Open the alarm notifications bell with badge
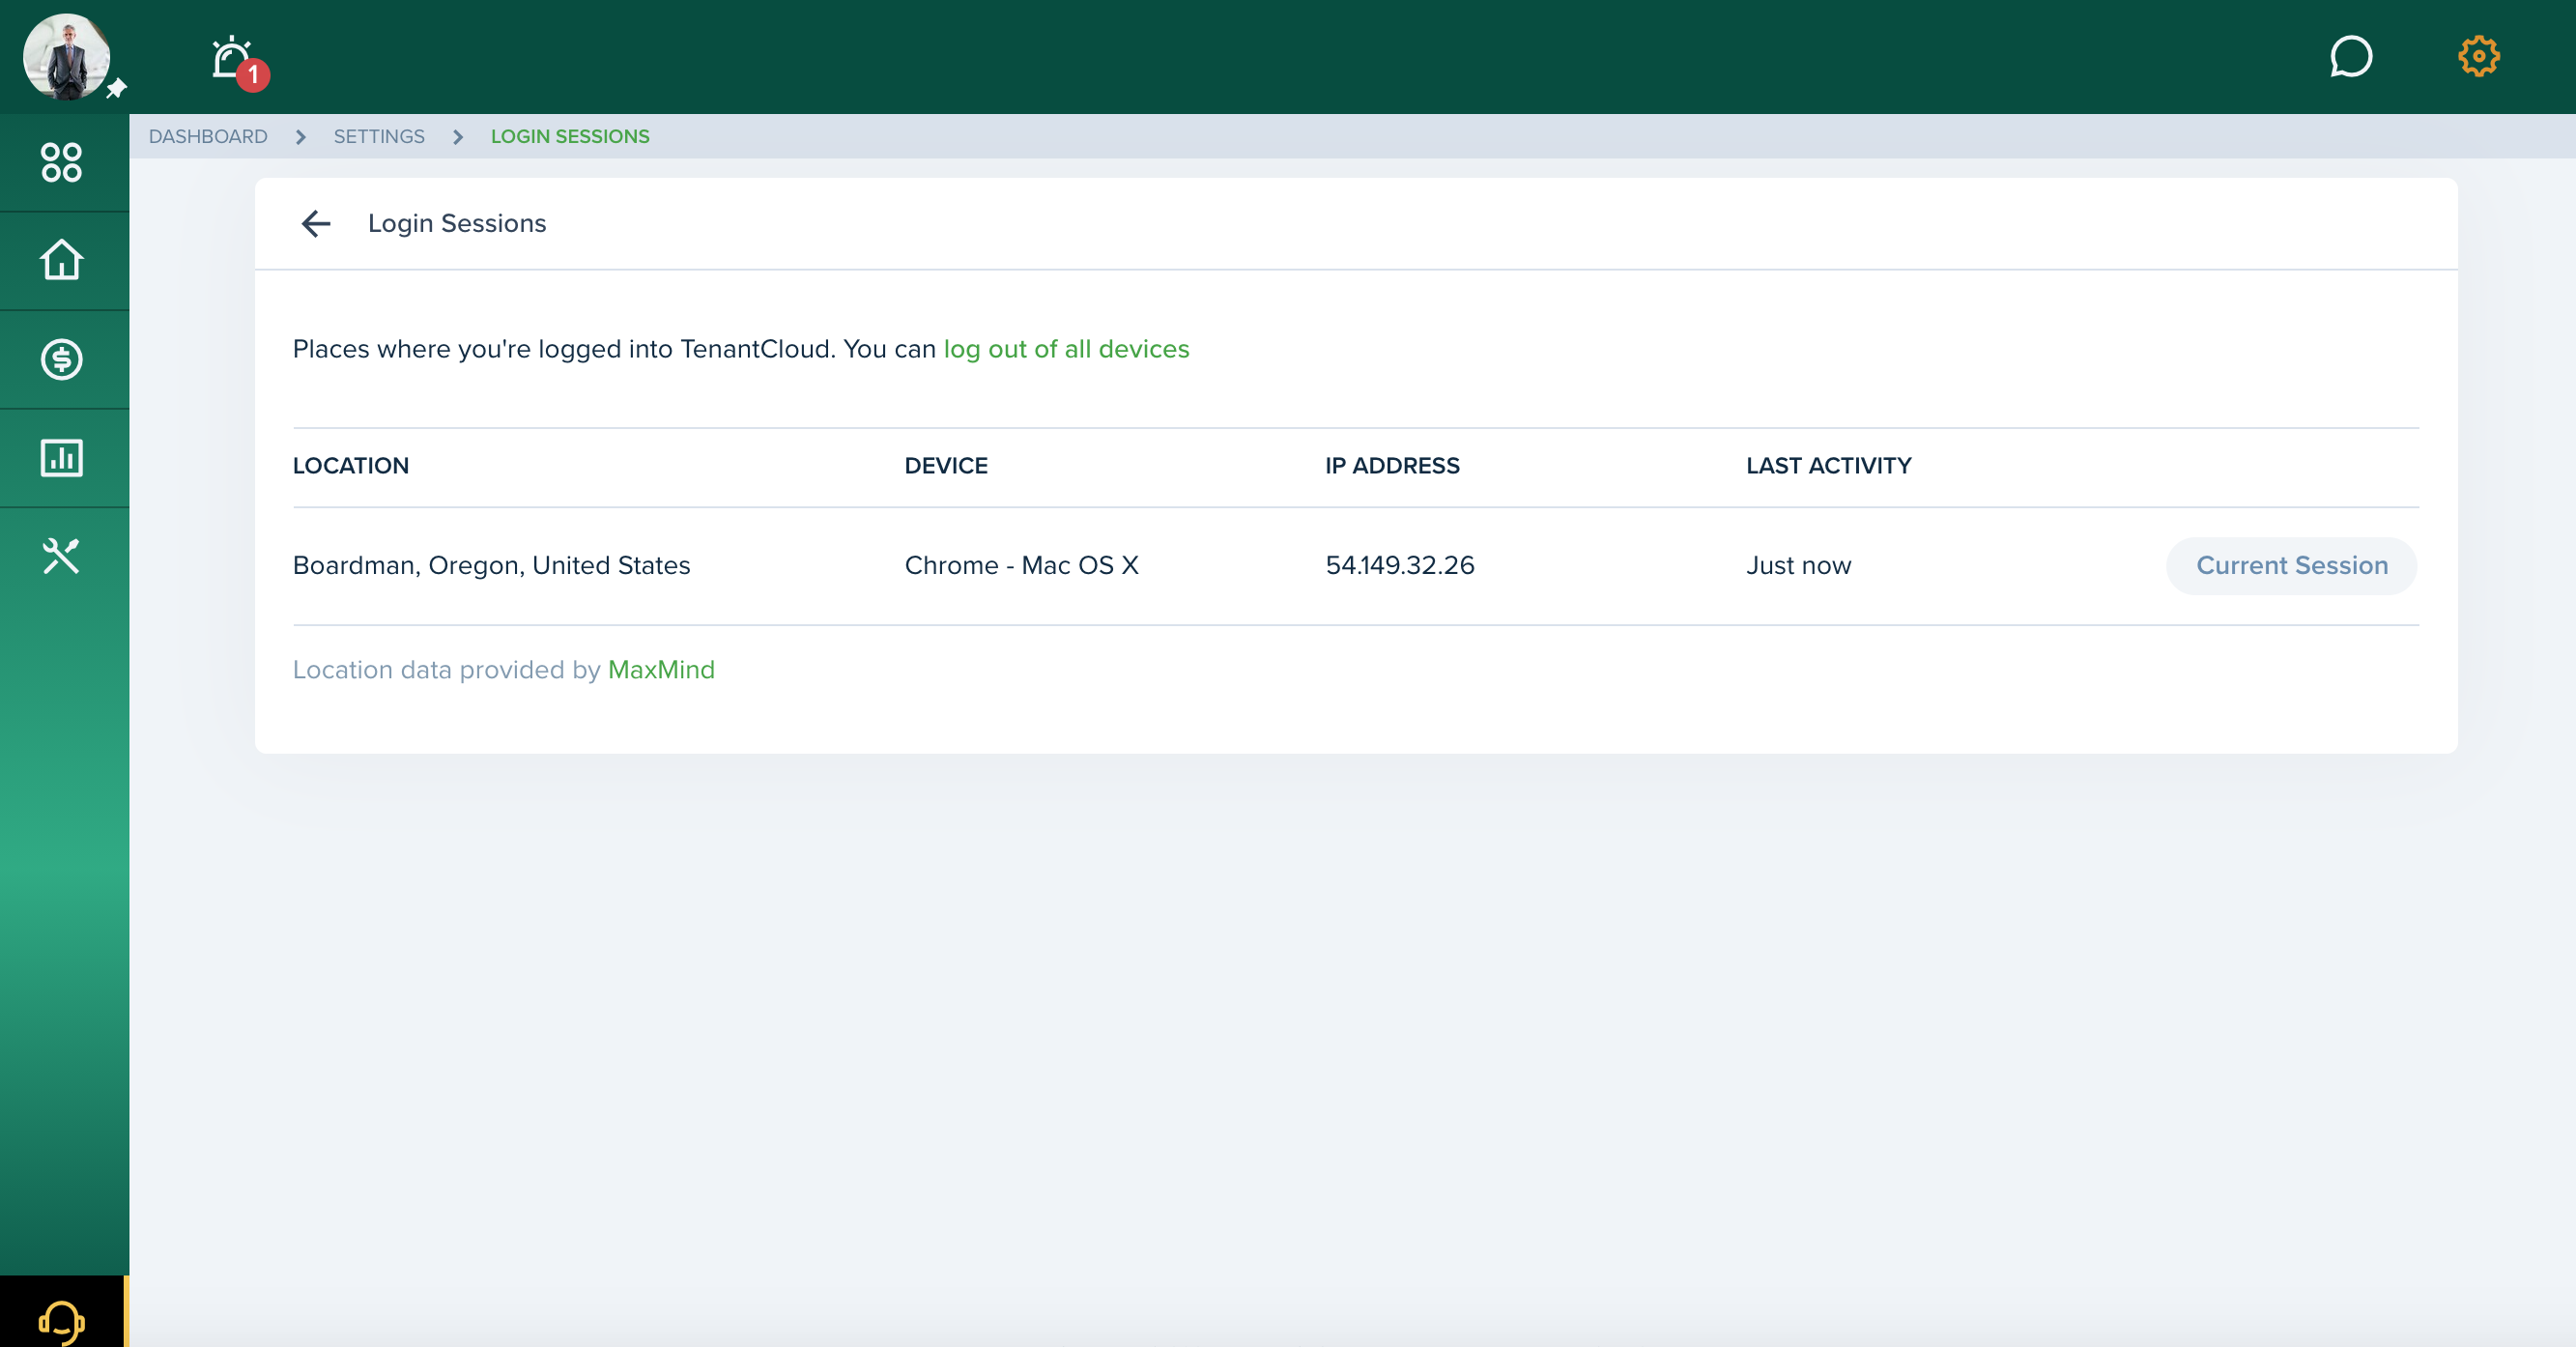Viewport: 2576px width, 1347px height. tap(238, 62)
